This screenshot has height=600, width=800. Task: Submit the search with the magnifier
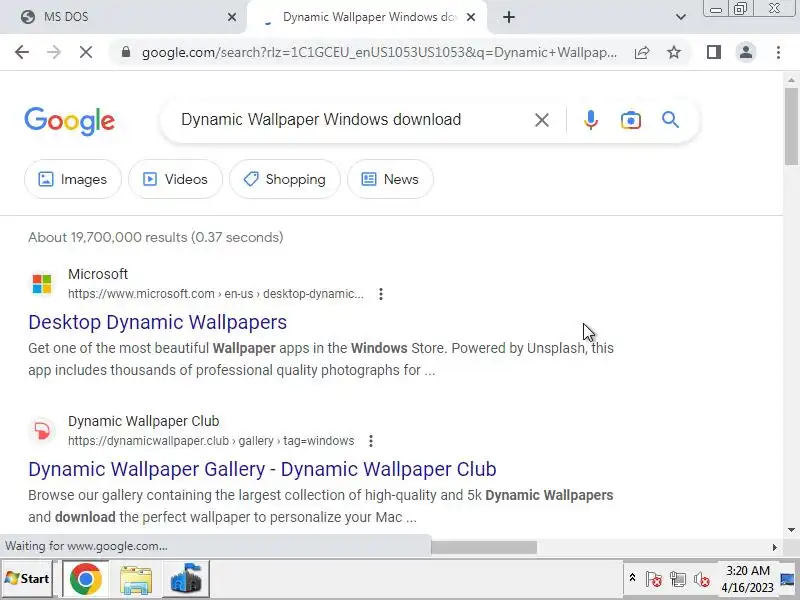click(x=670, y=120)
